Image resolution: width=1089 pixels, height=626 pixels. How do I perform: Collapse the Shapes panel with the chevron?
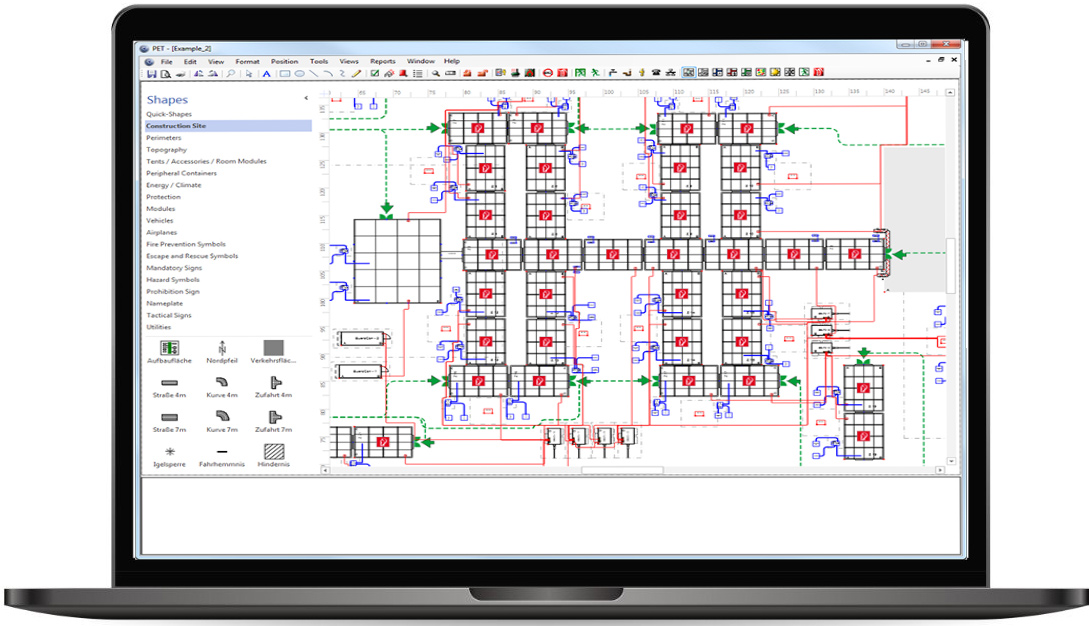[305, 99]
